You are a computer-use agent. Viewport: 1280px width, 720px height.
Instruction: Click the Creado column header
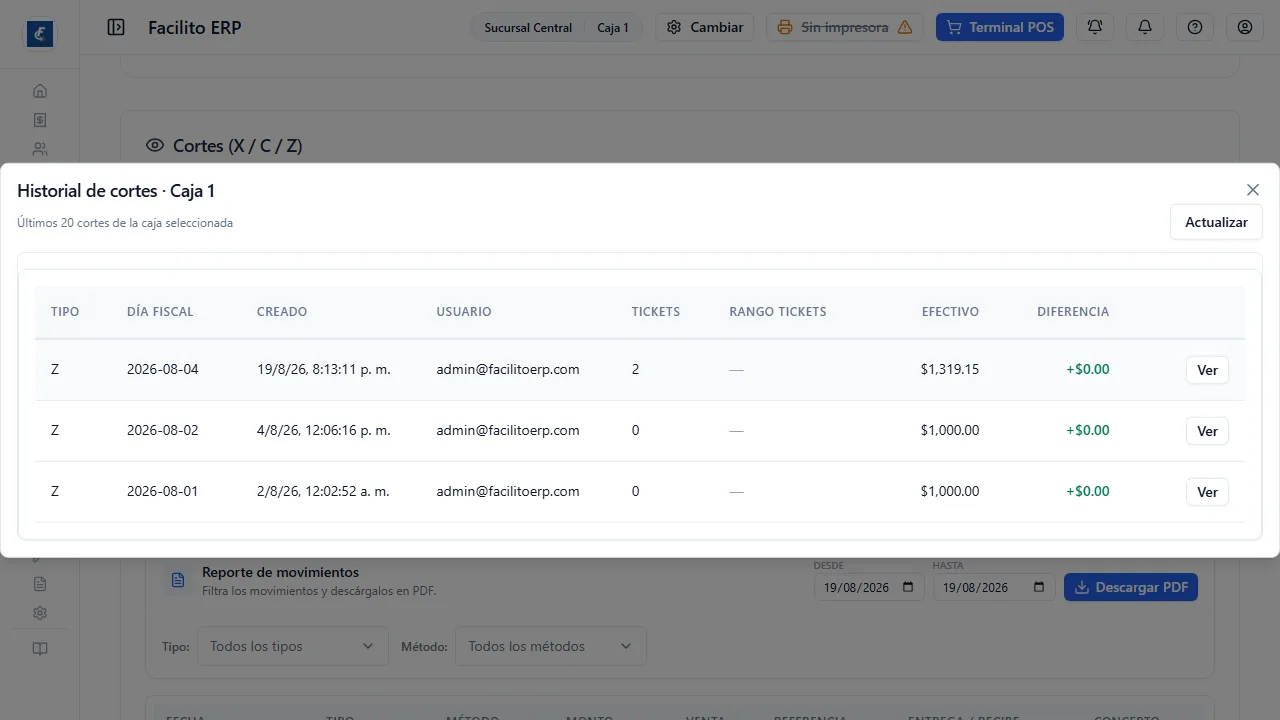pyautogui.click(x=282, y=312)
